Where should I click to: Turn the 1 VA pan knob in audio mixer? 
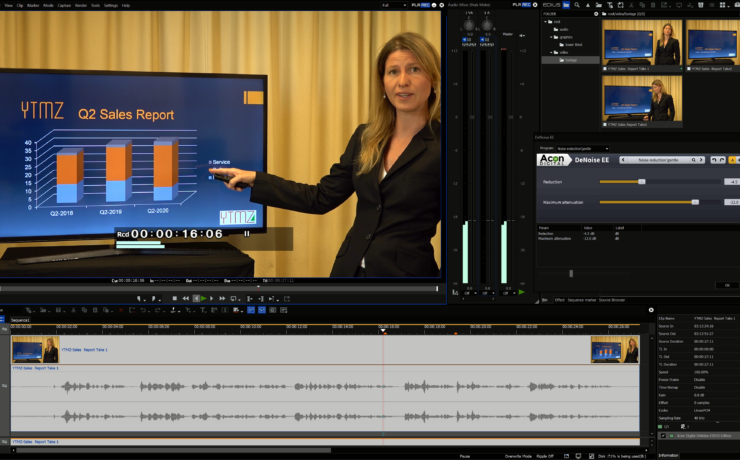tap(469, 25)
